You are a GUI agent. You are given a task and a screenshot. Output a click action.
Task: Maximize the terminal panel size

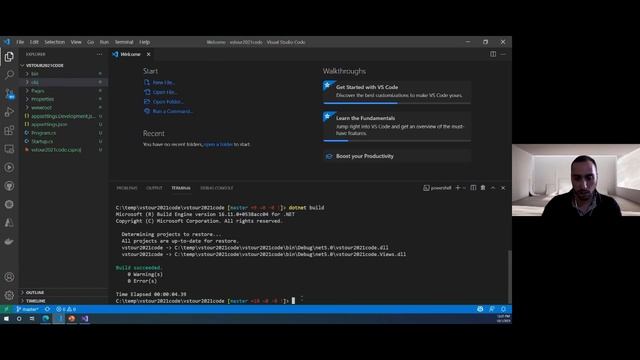coord(493,188)
